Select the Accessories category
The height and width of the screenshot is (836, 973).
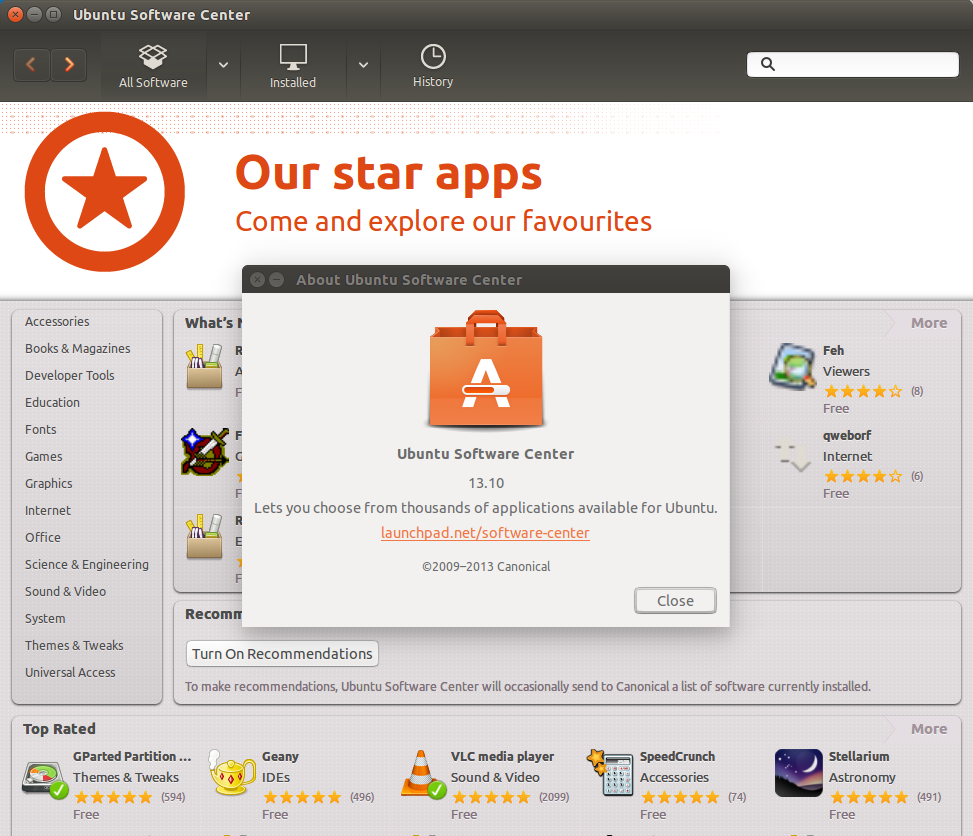(x=57, y=321)
